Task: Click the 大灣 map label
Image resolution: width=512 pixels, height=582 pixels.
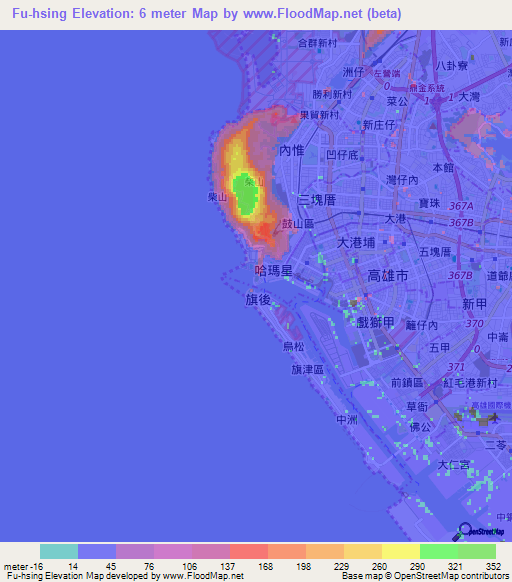Action: pyautogui.click(x=469, y=97)
